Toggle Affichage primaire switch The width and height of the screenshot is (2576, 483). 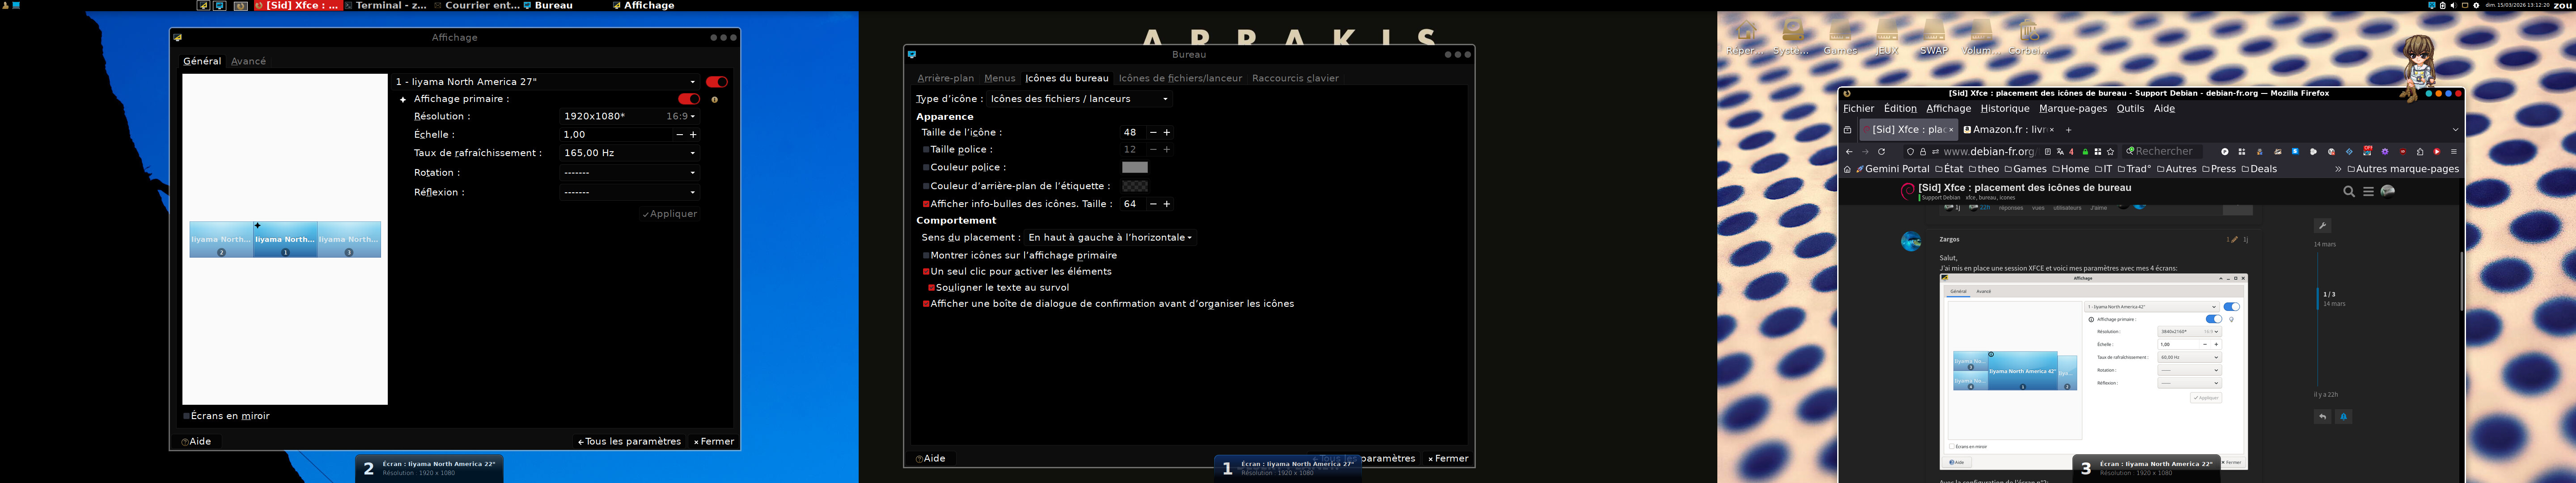click(689, 99)
